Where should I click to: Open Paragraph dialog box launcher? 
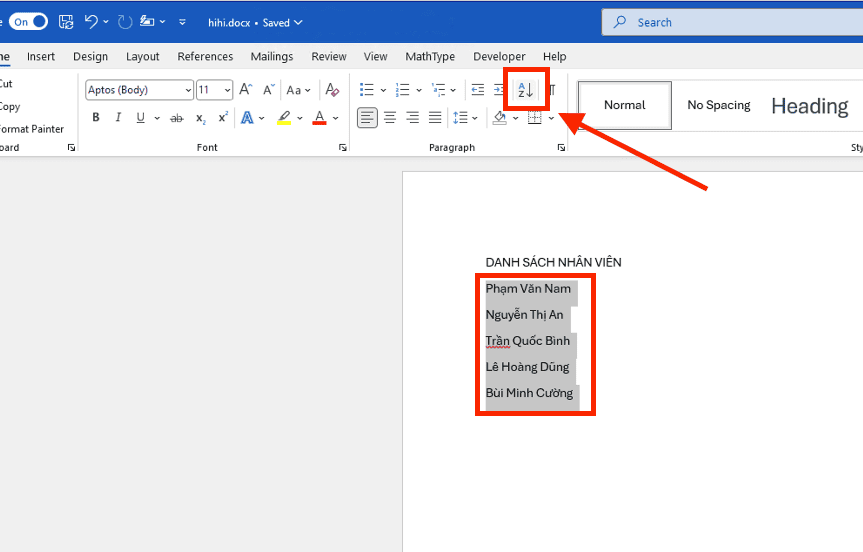(x=561, y=147)
